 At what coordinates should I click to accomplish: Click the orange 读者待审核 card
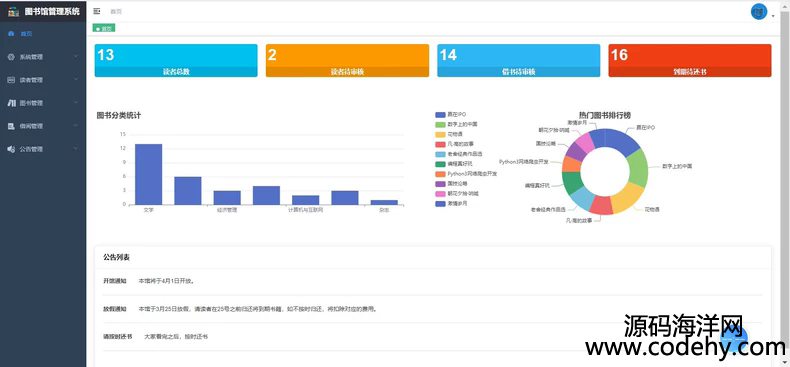pyautogui.click(x=347, y=60)
